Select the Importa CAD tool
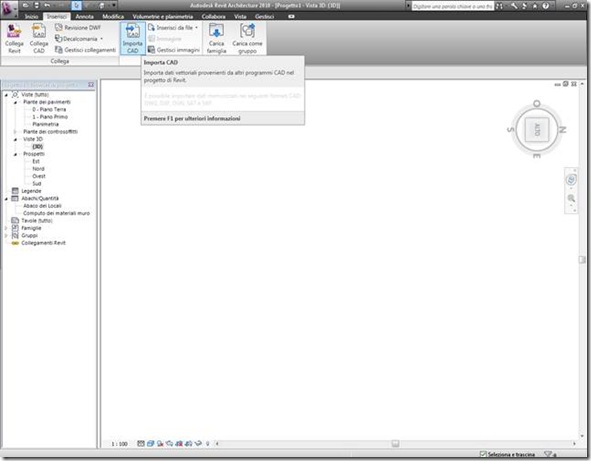 pyautogui.click(x=133, y=38)
